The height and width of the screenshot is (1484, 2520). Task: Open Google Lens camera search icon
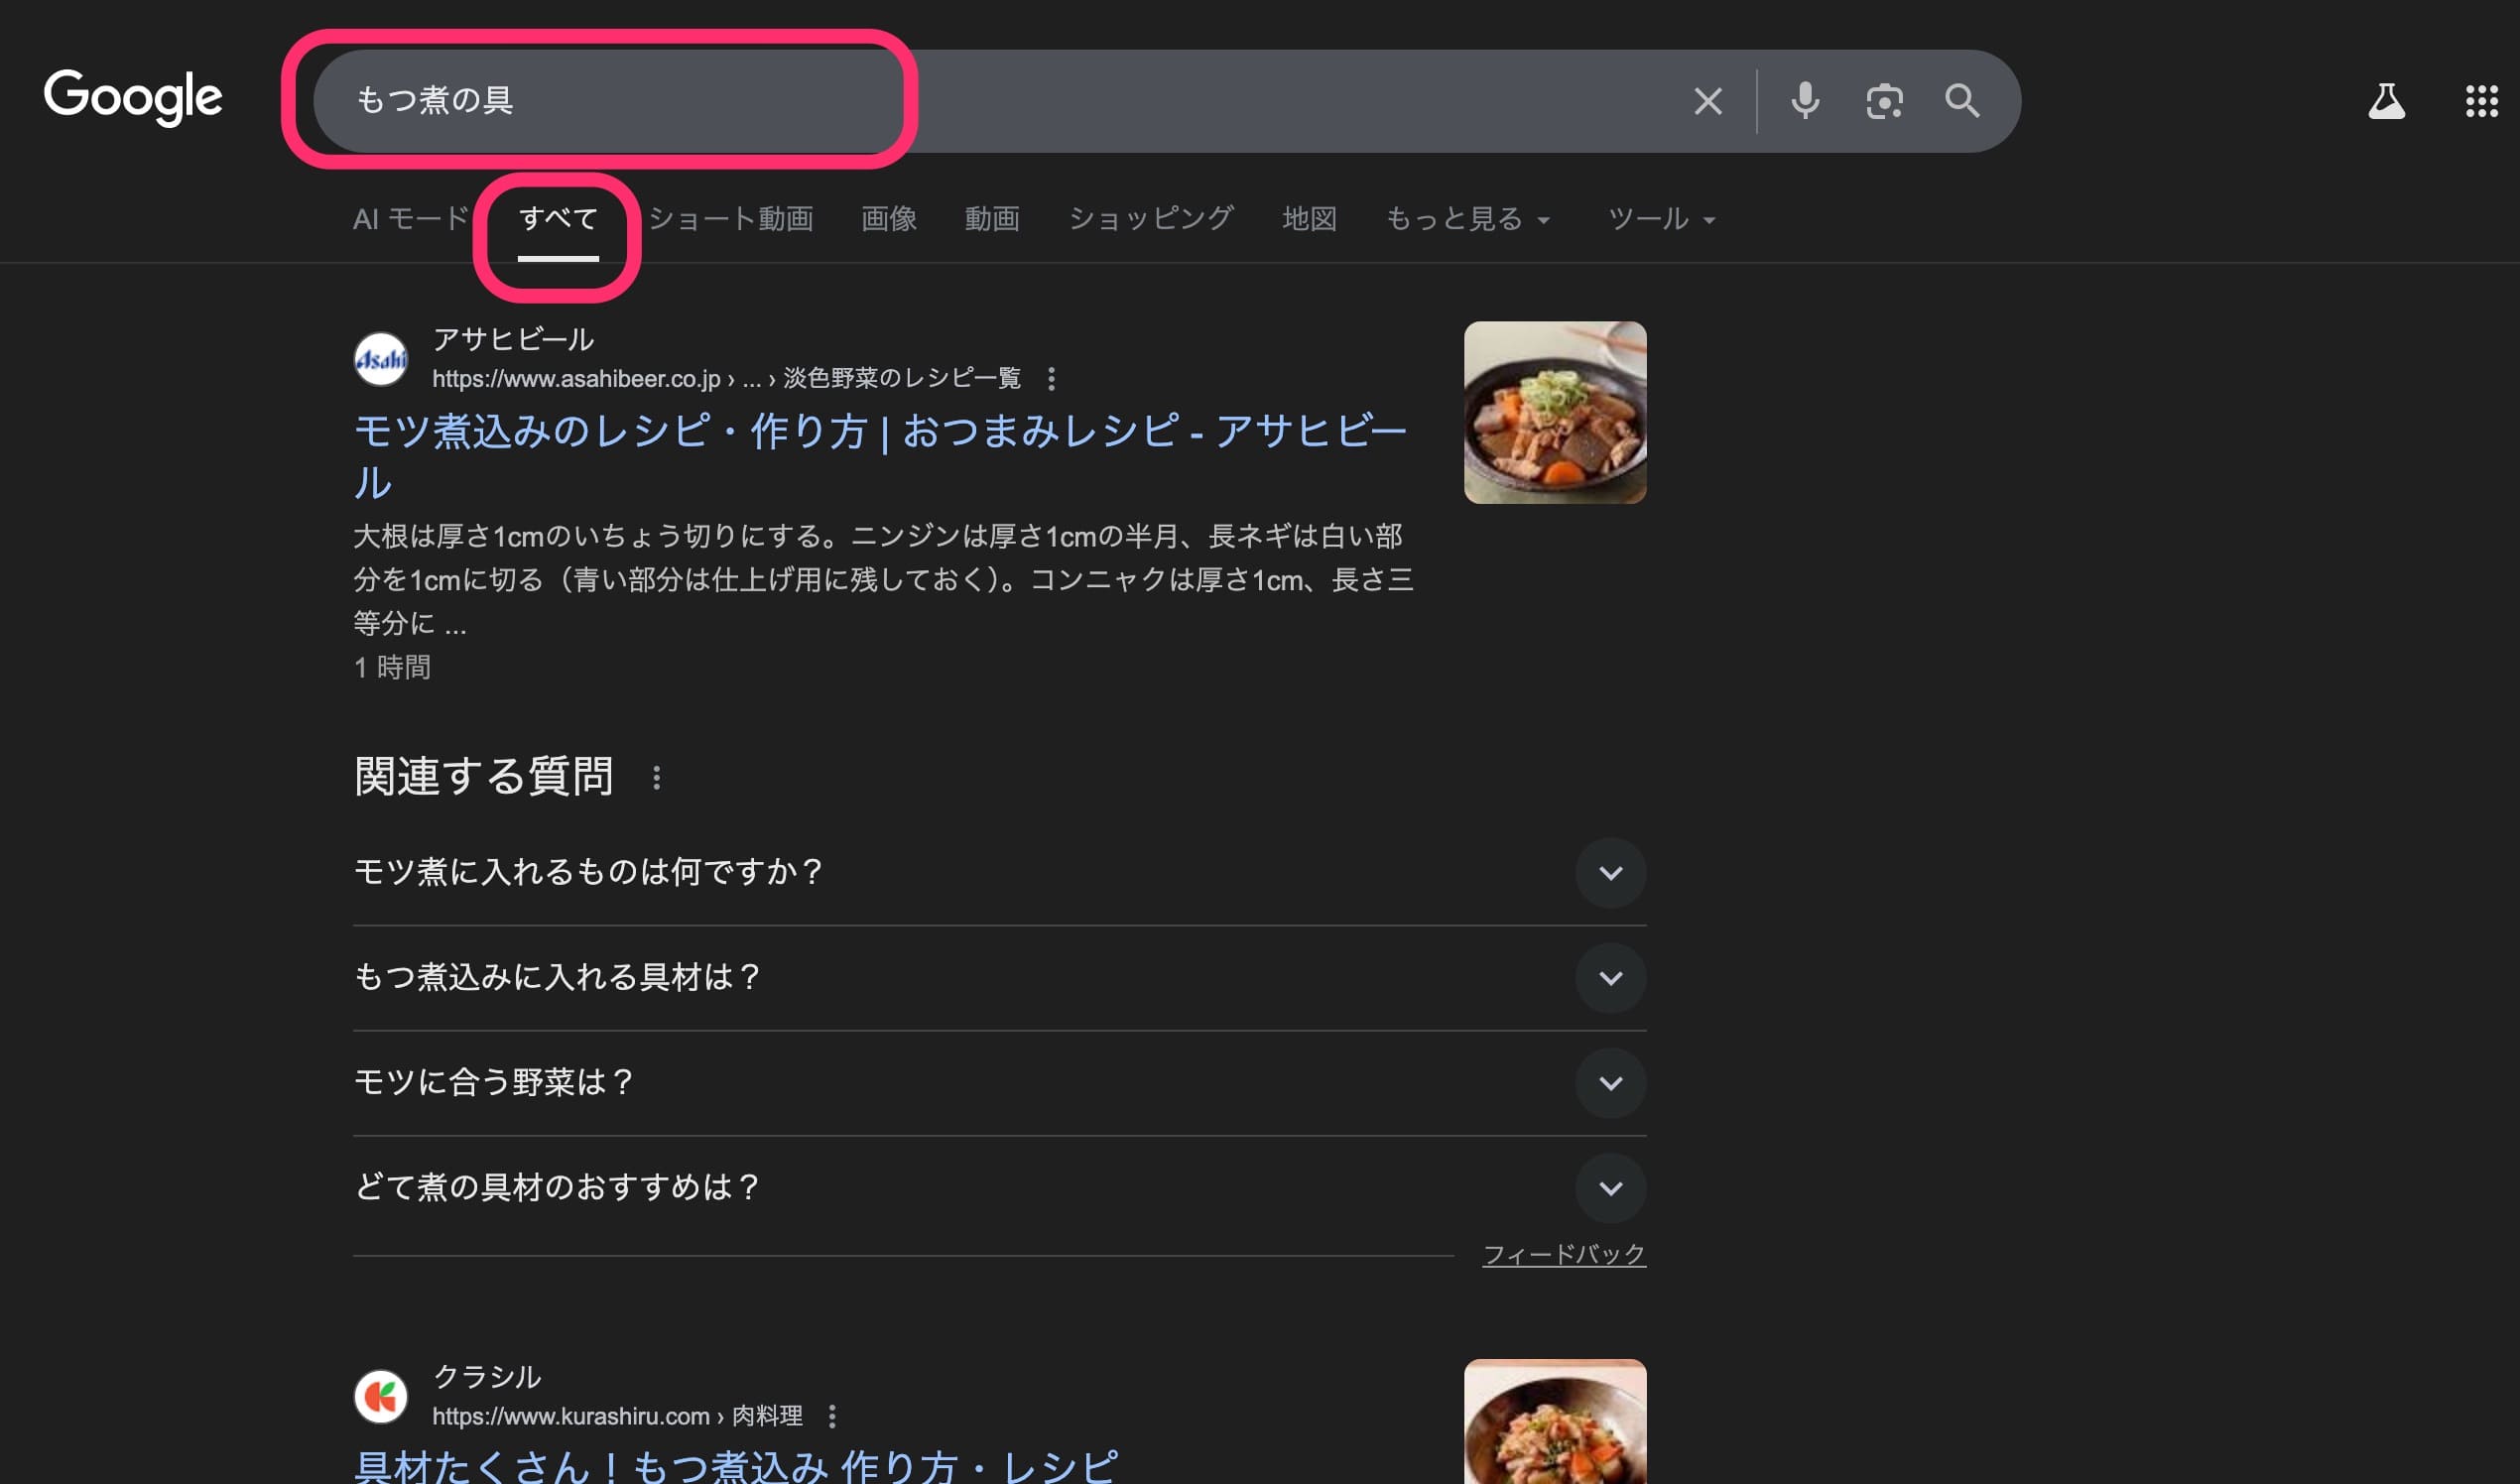1884,101
